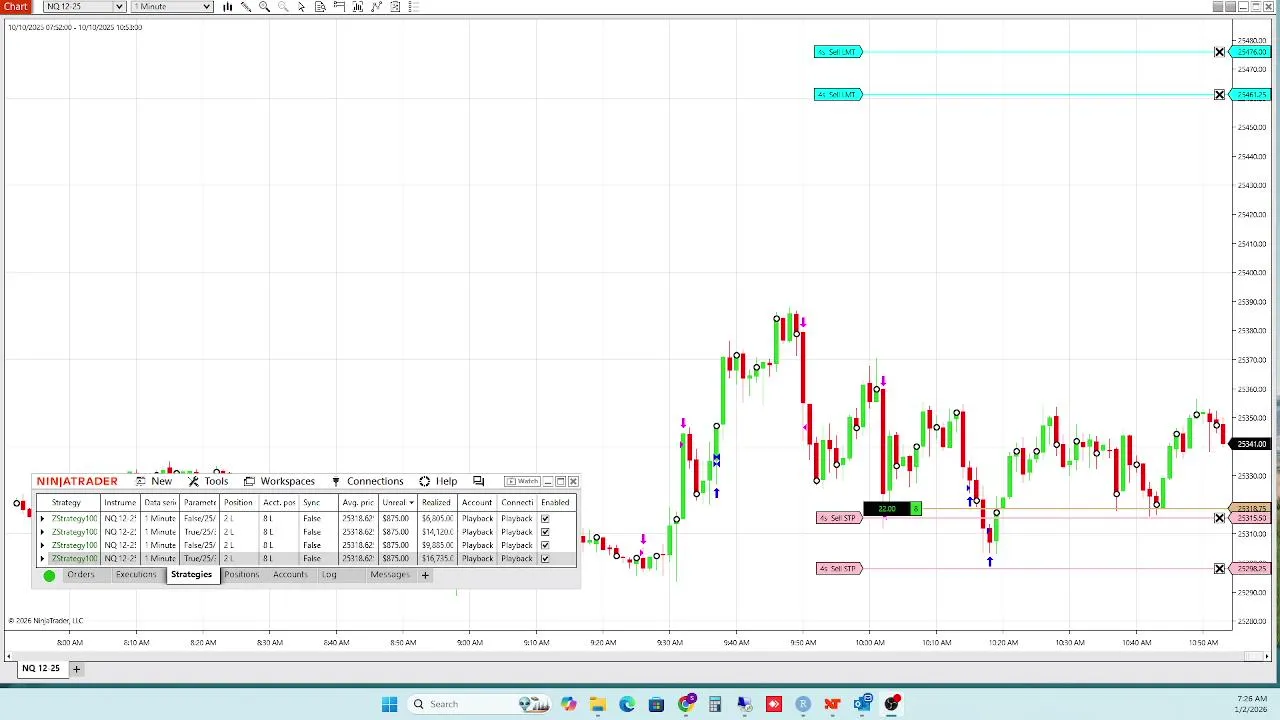Open NinjaTrader icon in the taskbar

coord(832,704)
